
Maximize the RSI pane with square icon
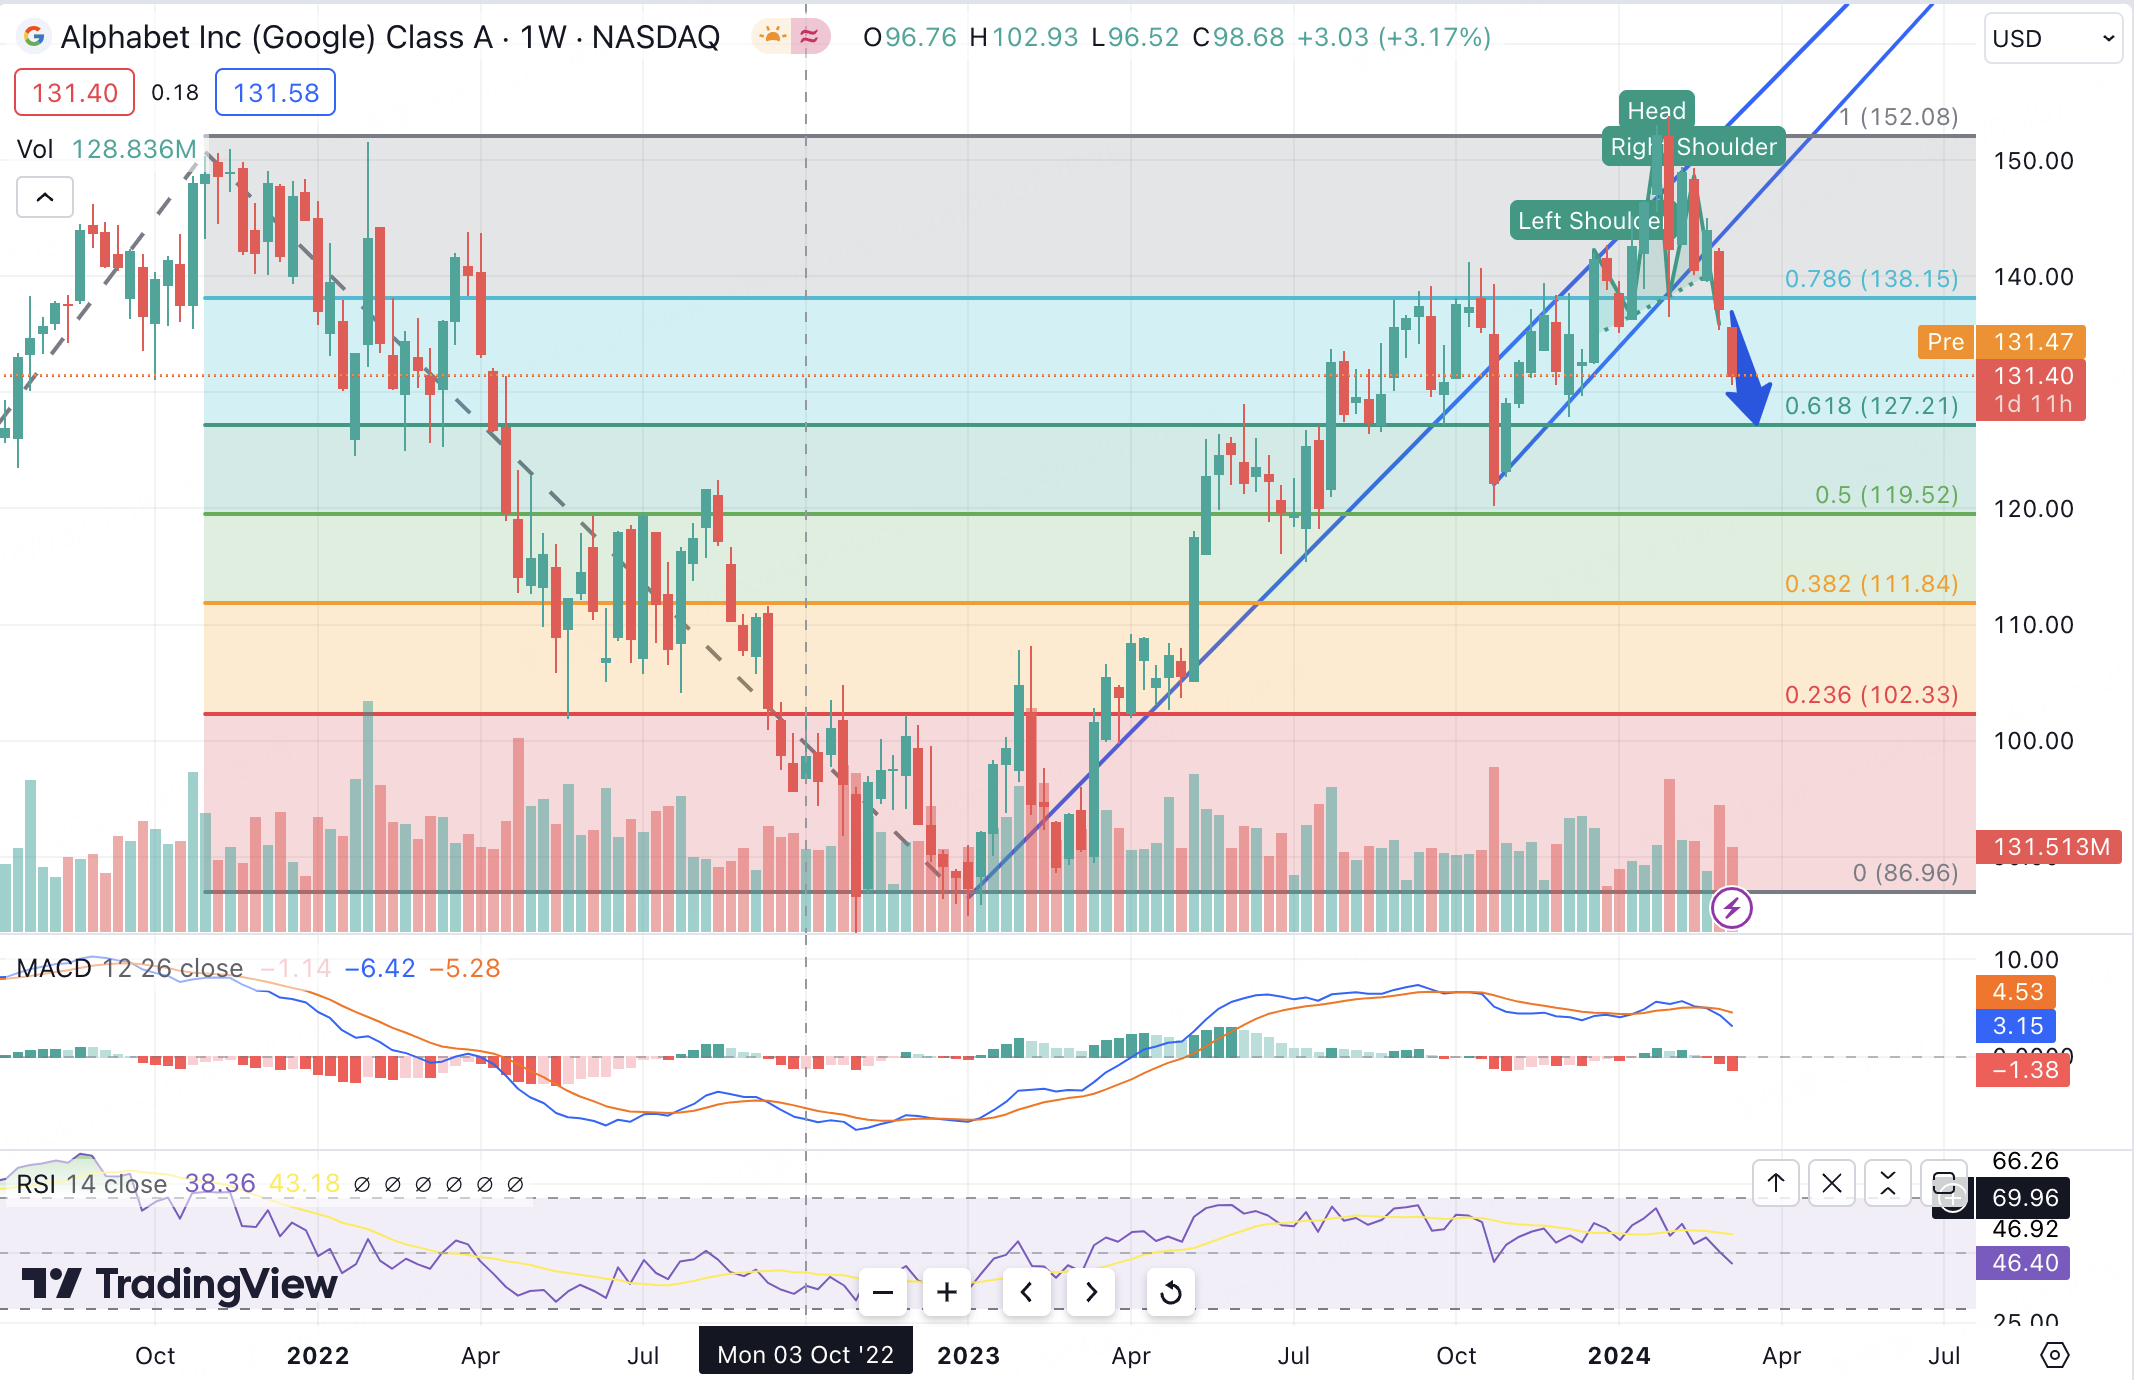click(x=1944, y=1184)
